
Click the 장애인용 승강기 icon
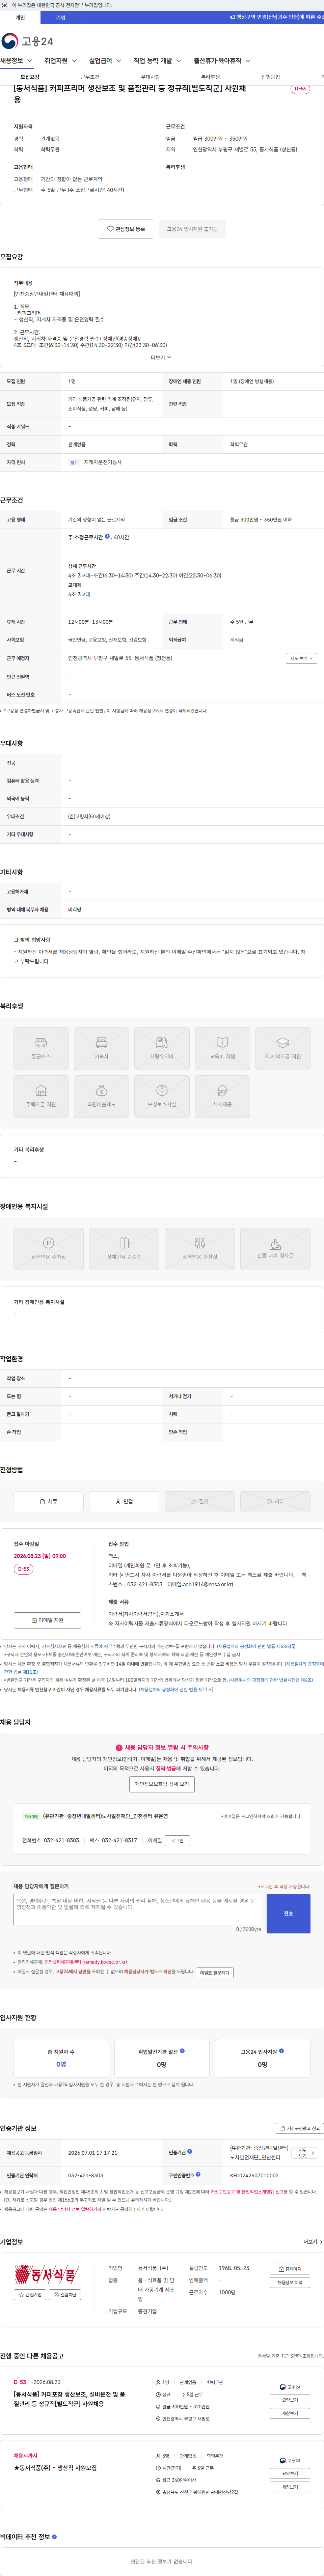124,1249
